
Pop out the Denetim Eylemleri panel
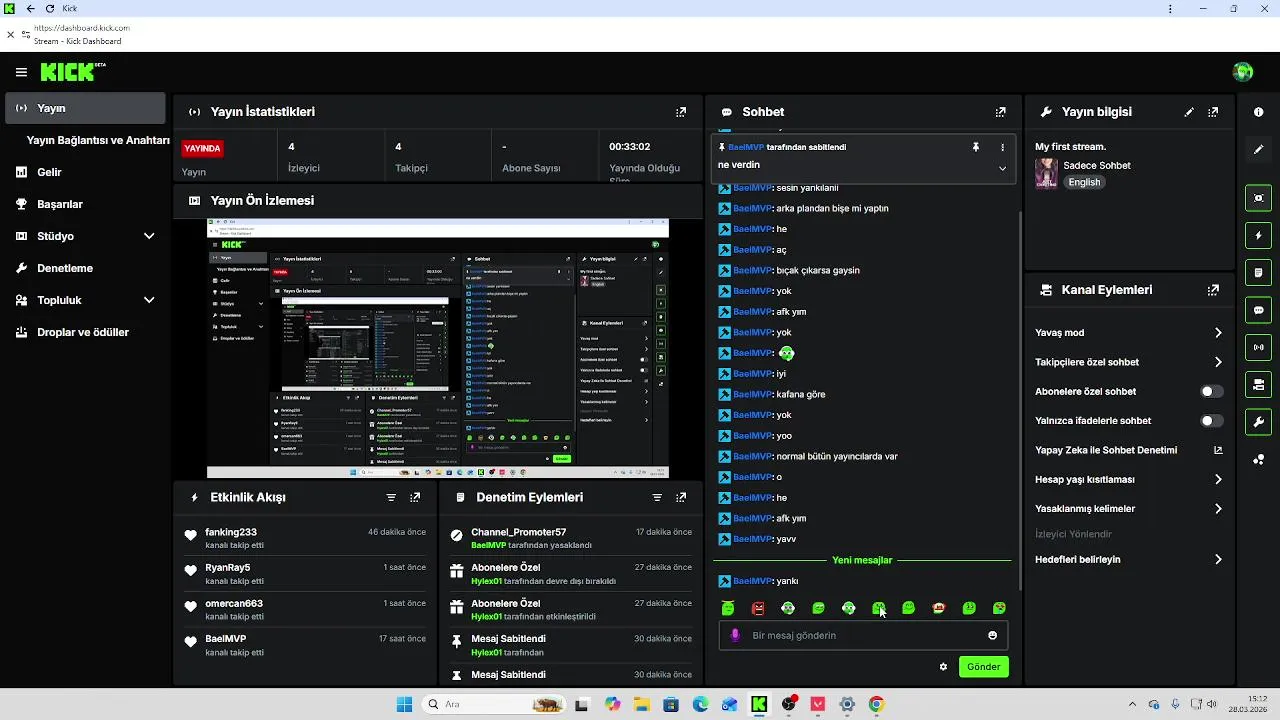(681, 497)
